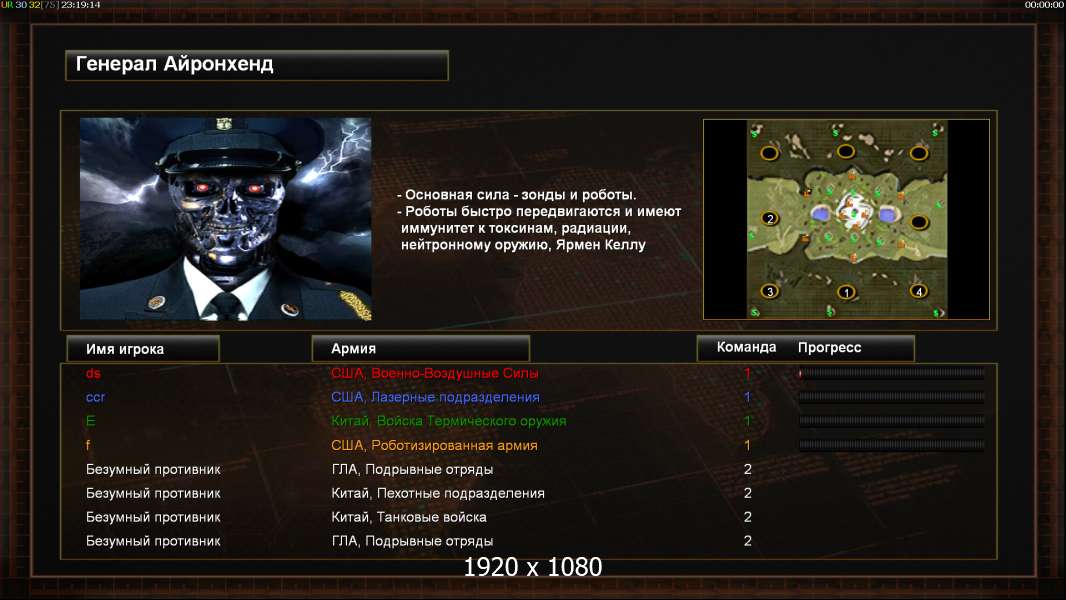Screen dimensions: 1066x600
Task: Click start position 4 on the minimap
Action: tap(918, 292)
